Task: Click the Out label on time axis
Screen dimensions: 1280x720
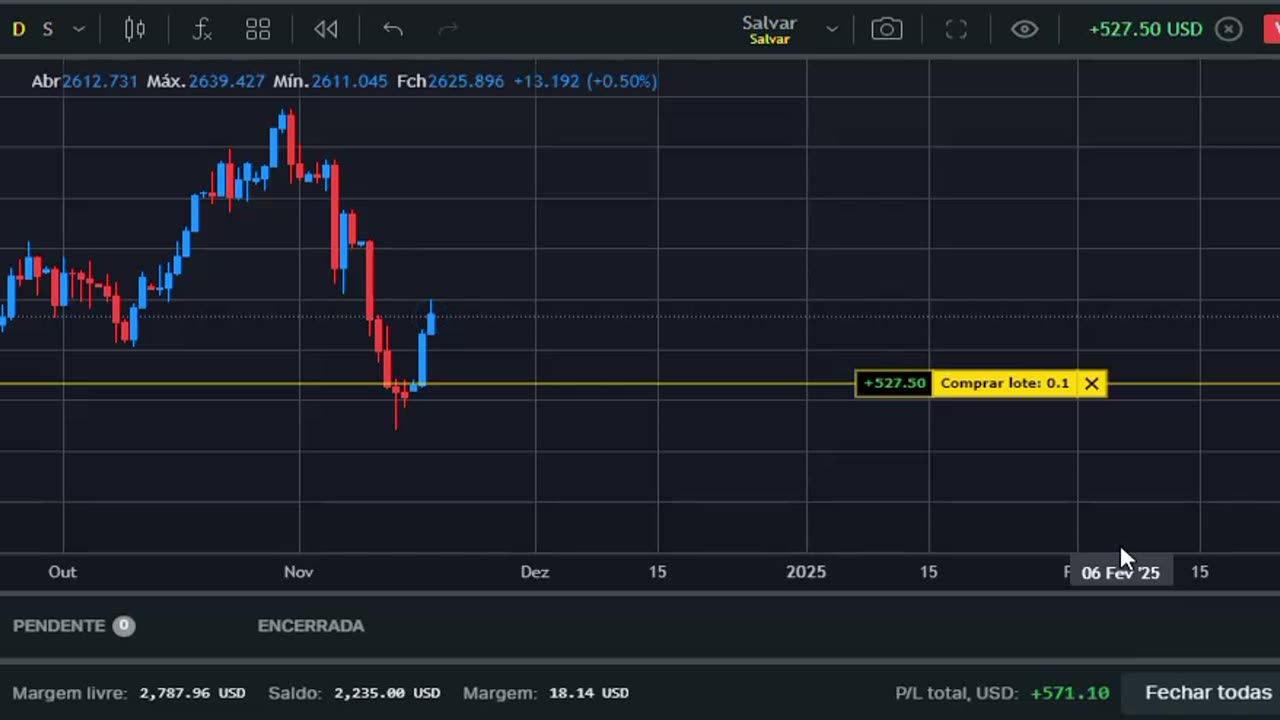Action: pos(62,572)
